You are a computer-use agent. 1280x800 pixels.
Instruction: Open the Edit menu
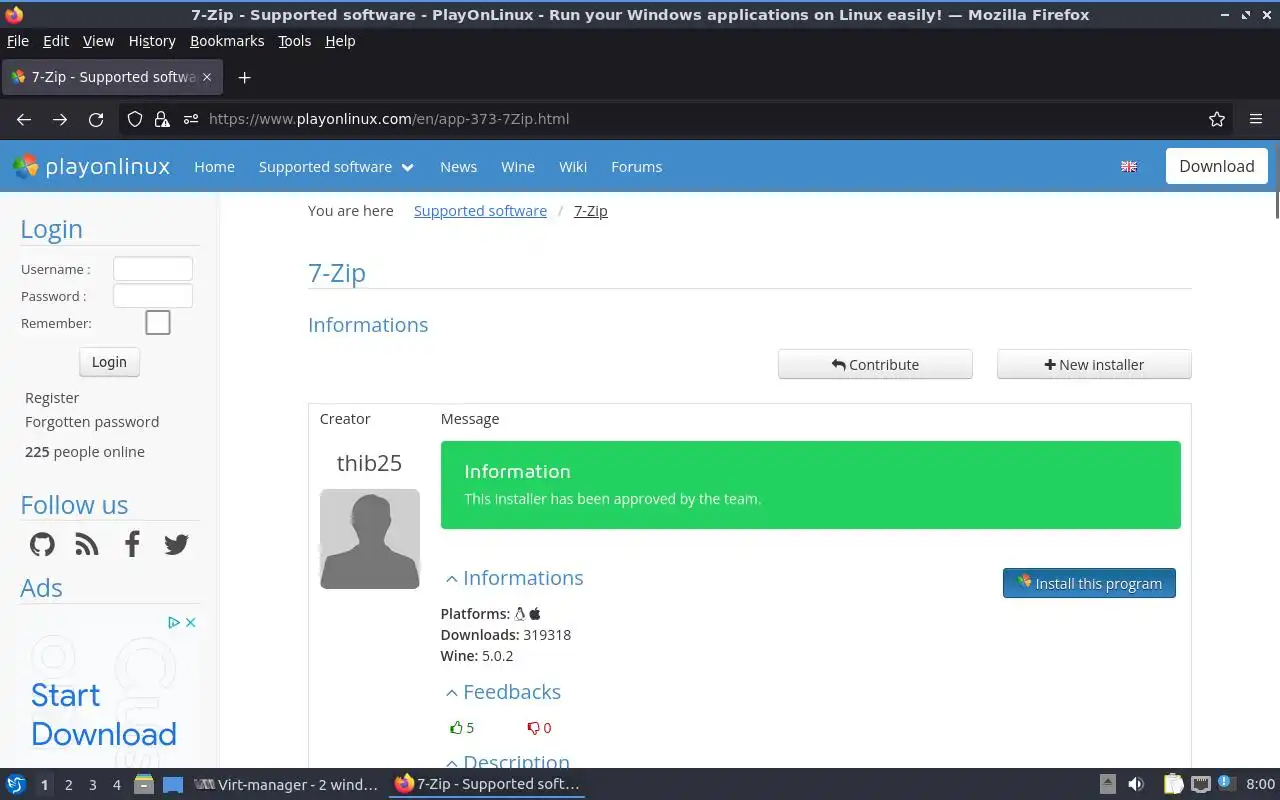[x=56, y=41]
